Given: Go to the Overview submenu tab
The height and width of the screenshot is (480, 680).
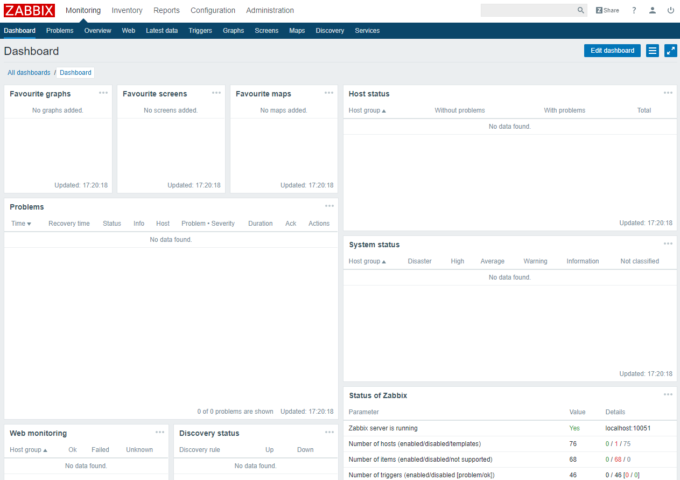Looking at the screenshot, I should (98, 31).
